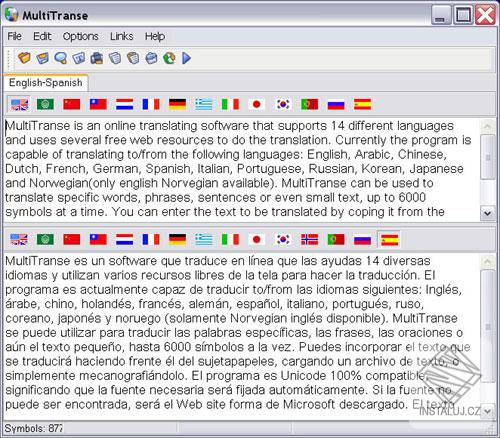Choose German flag in target language row
The image size is (500, 438).
177,239
